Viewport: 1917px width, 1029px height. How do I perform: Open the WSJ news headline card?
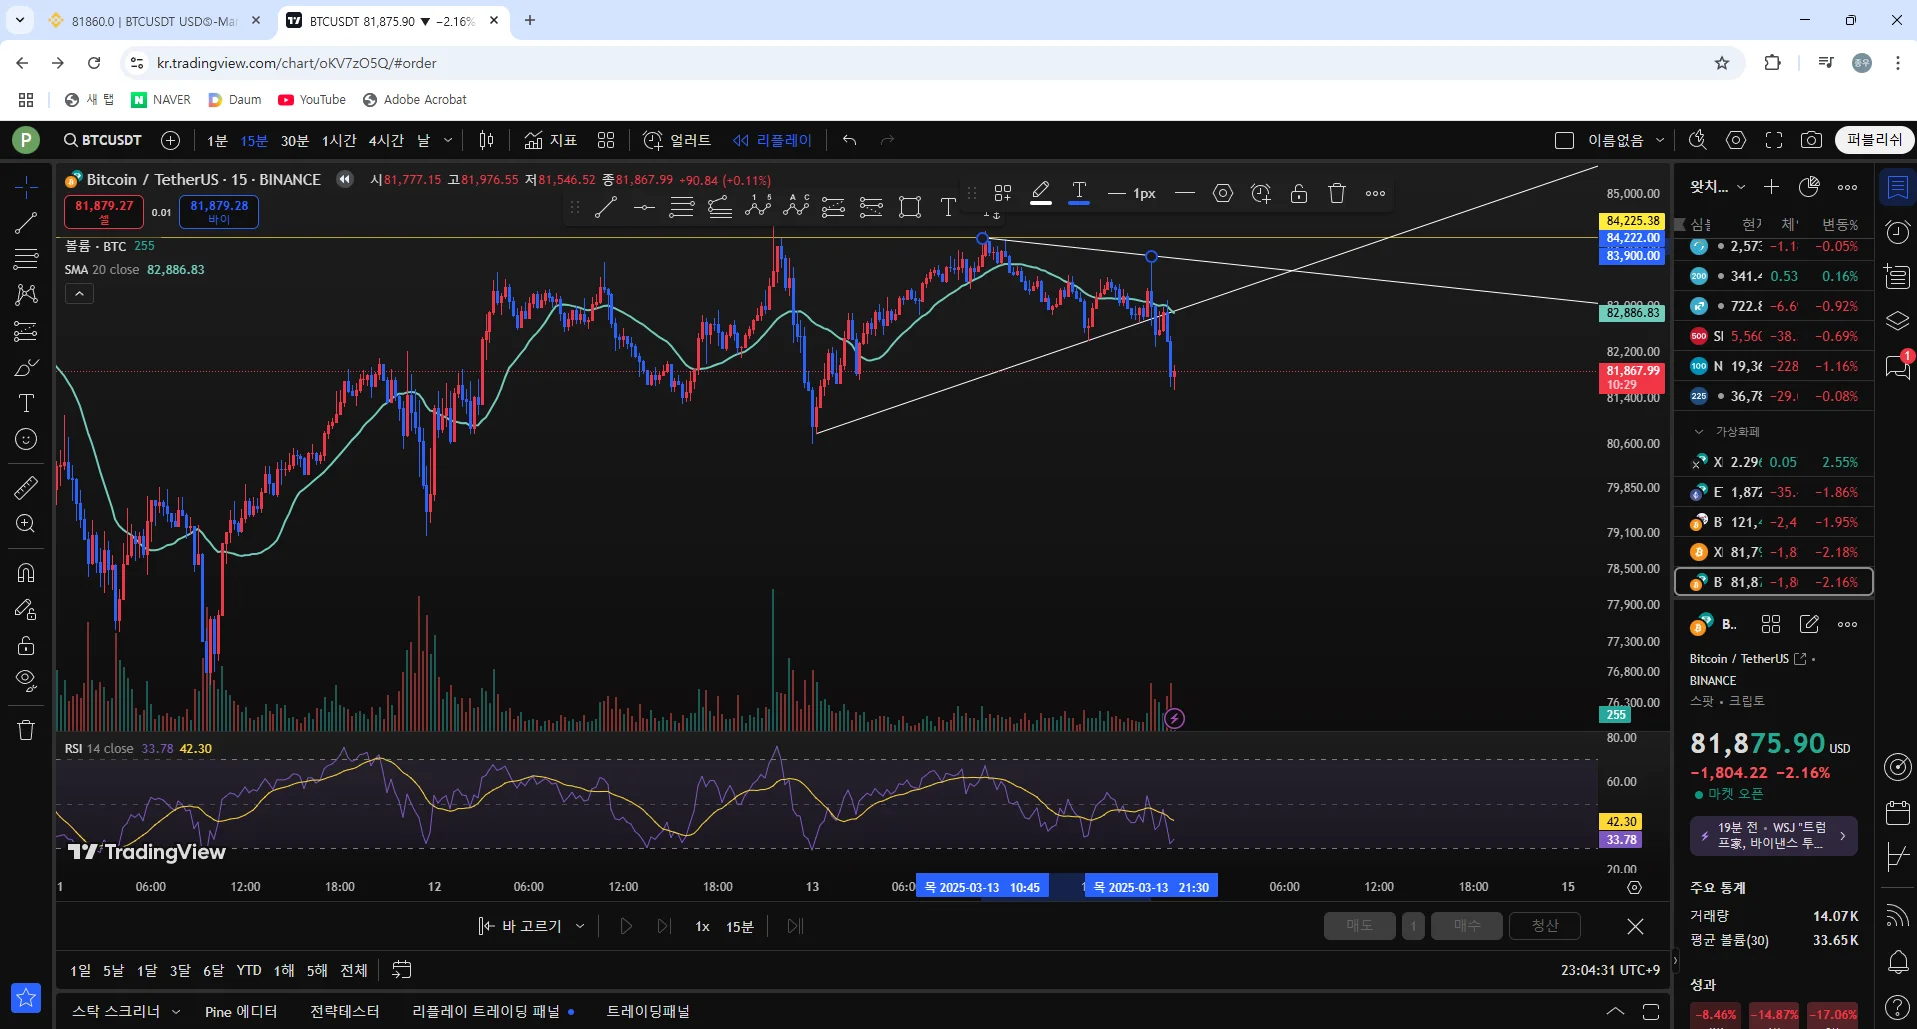click(1773, 836)
